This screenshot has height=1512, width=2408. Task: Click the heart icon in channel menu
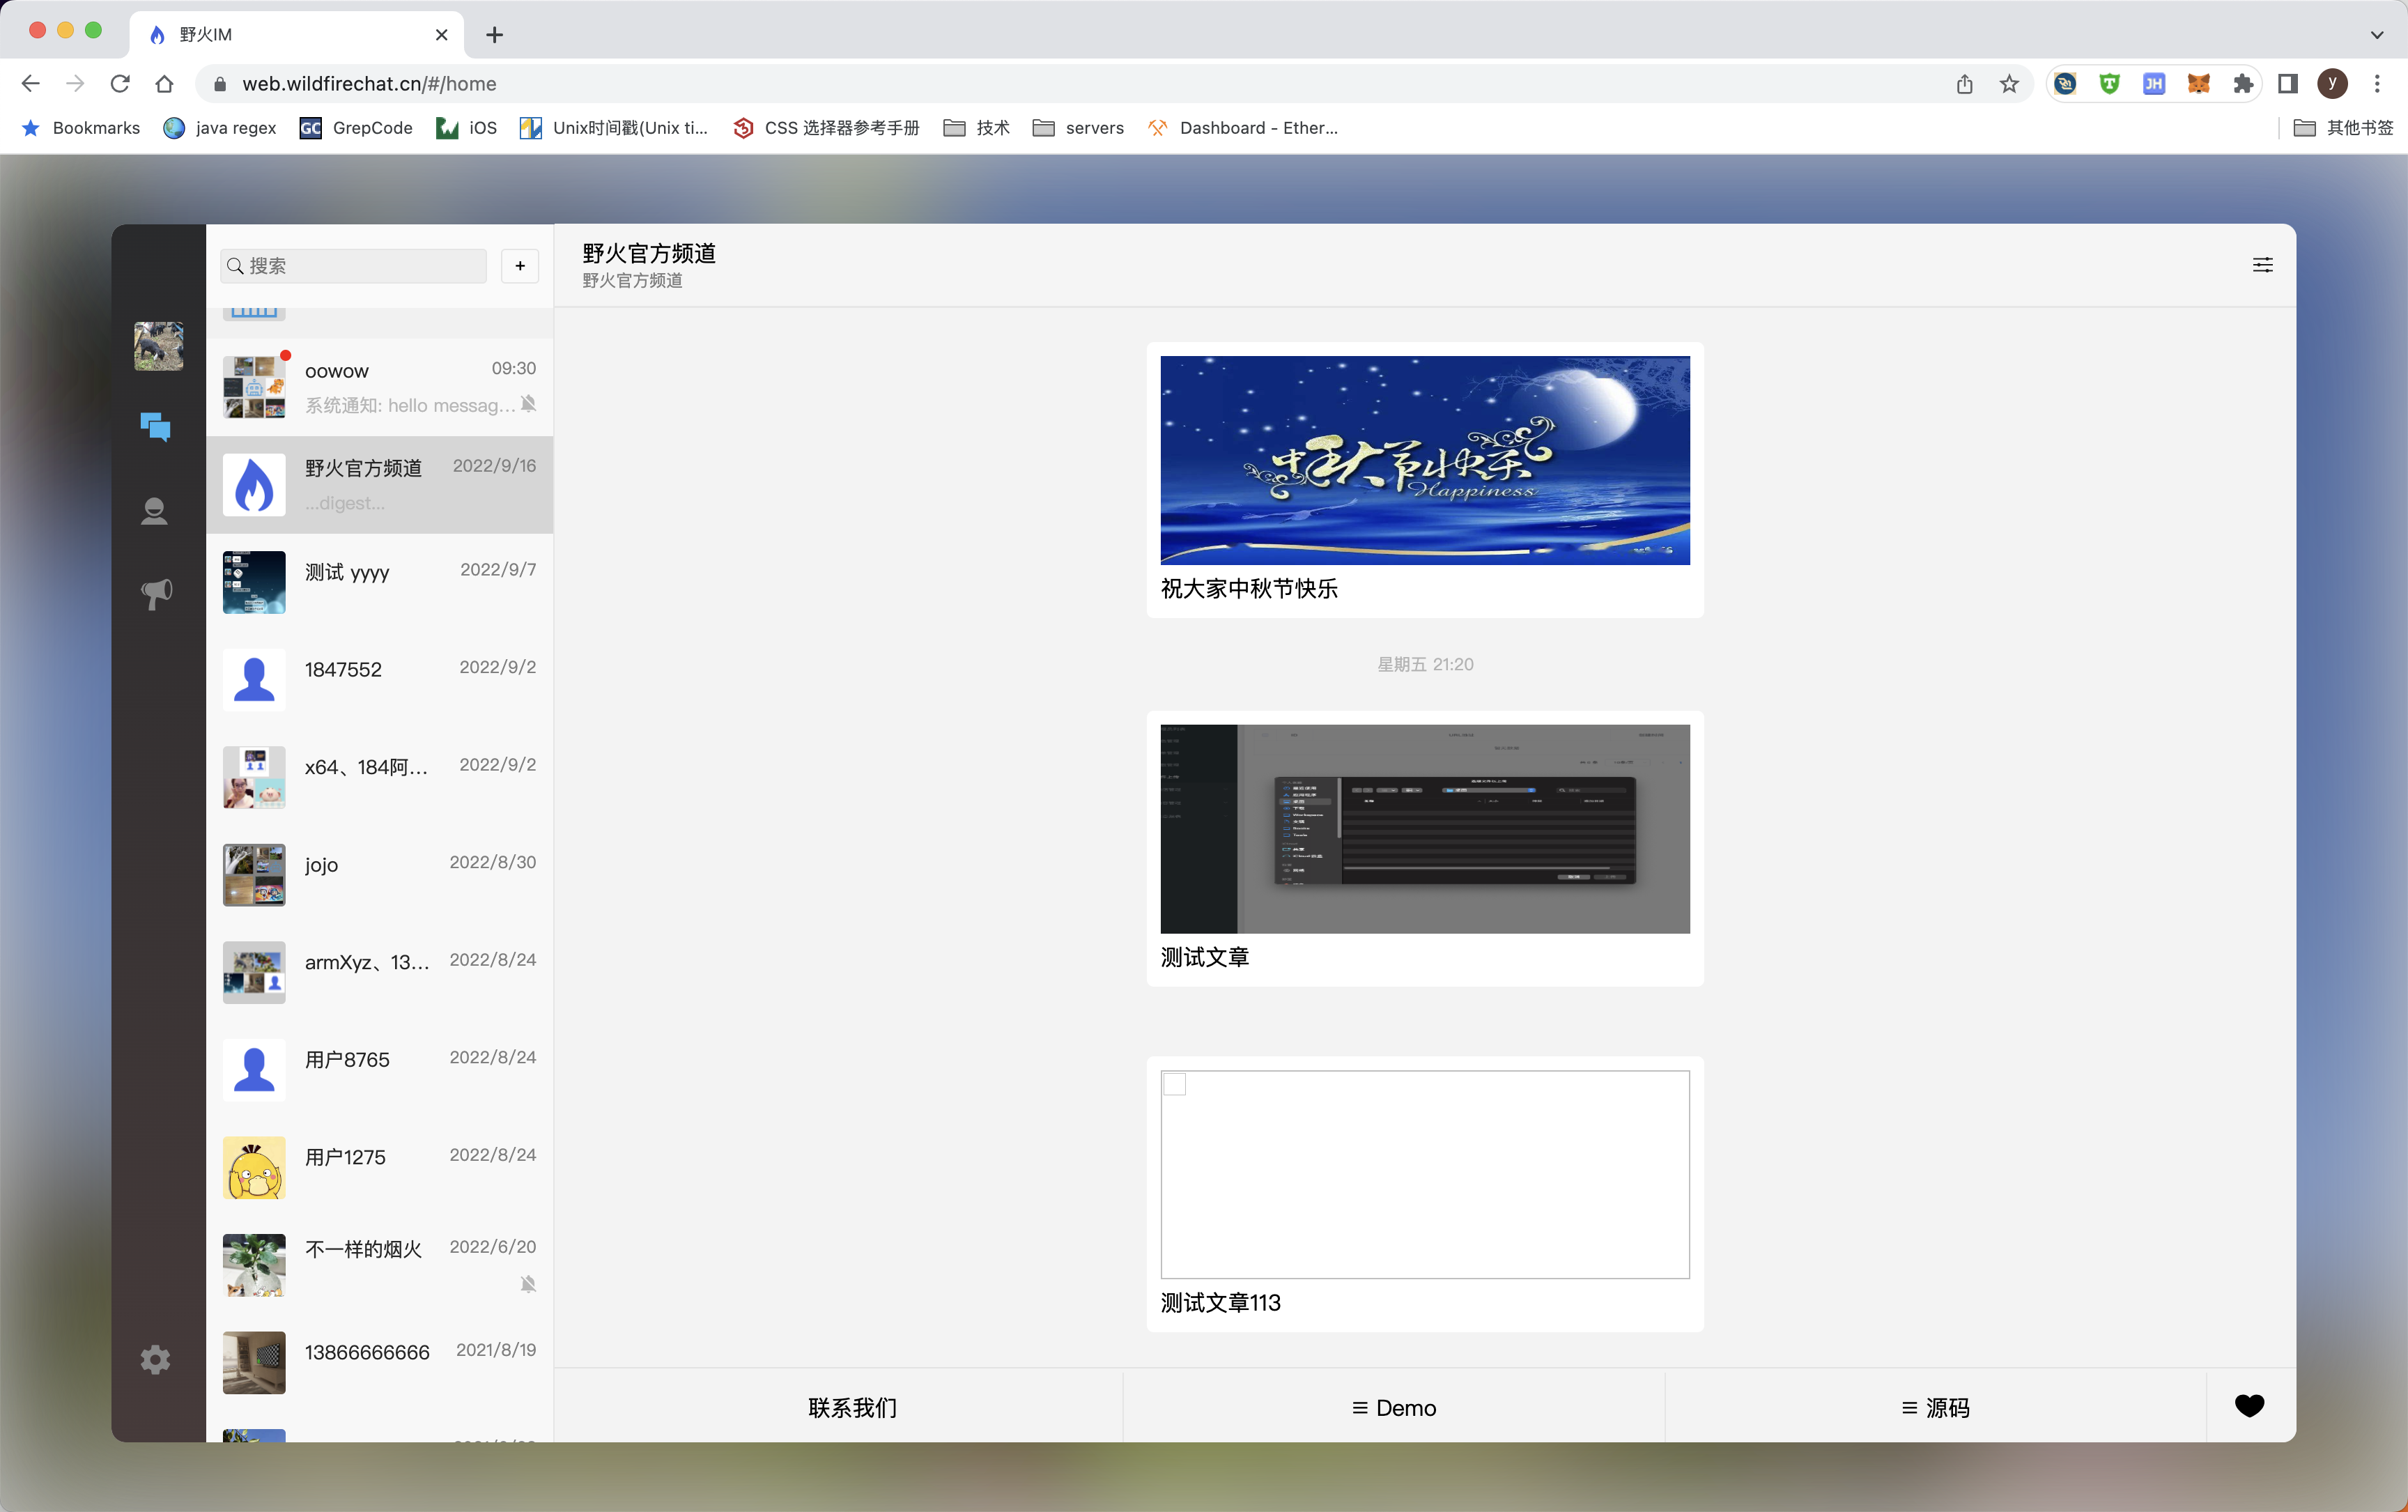click(2249, 1406)
